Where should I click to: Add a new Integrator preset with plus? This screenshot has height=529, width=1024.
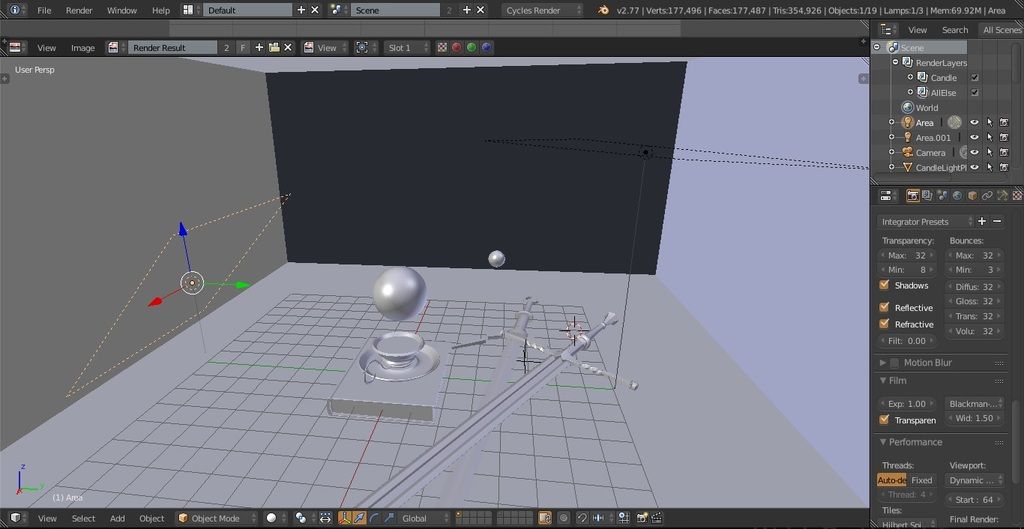[982, 221]
